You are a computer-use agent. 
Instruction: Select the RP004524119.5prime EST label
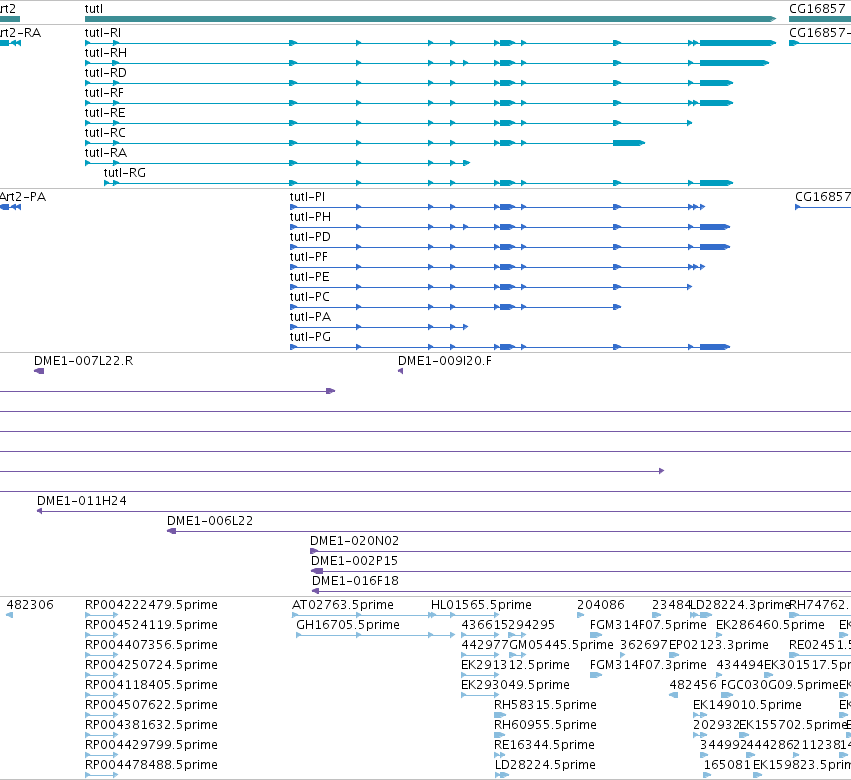tap(151, 625)
